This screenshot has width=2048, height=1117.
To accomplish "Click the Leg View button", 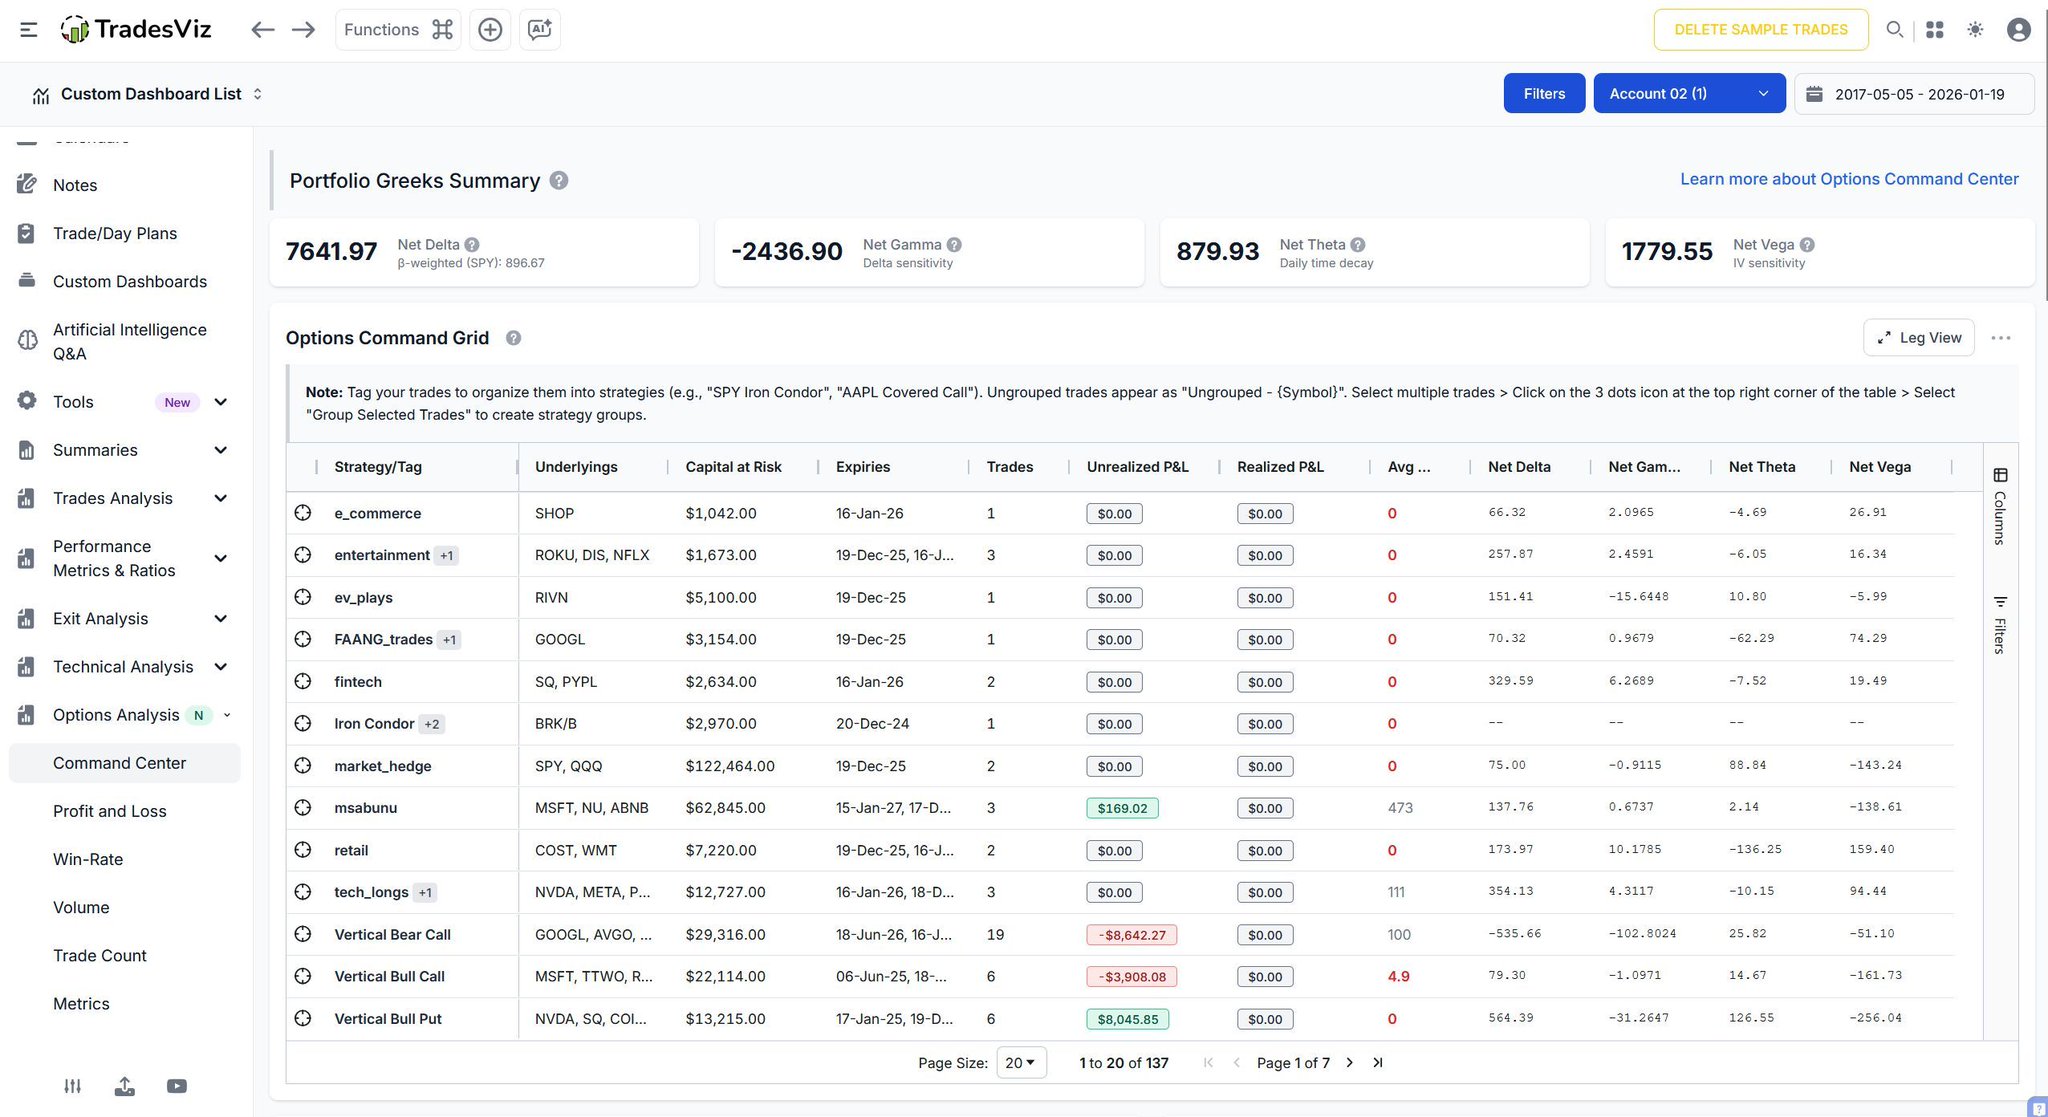I will click(x=1918, y=338).
